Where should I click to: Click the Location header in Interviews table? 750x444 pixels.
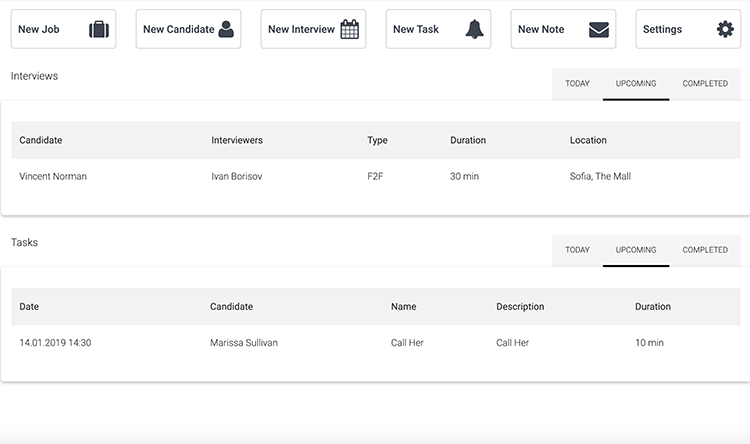coord(588,141)
